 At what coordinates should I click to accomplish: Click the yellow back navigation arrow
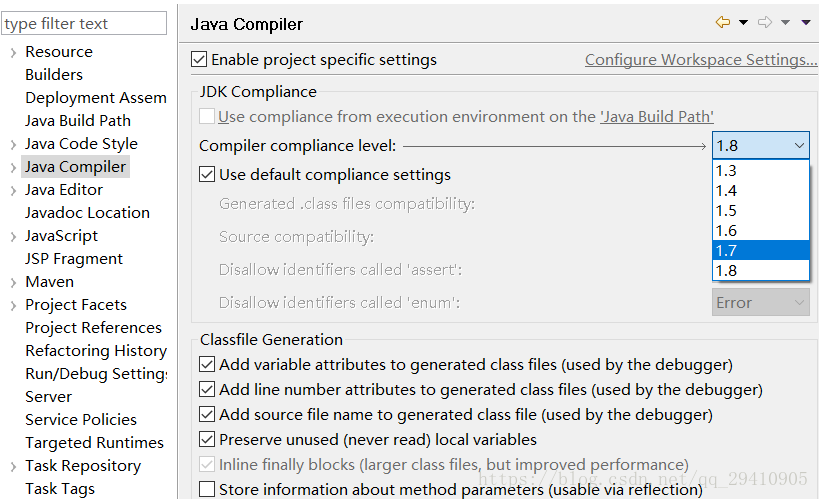pyautogui.click(x=723, y=22)
